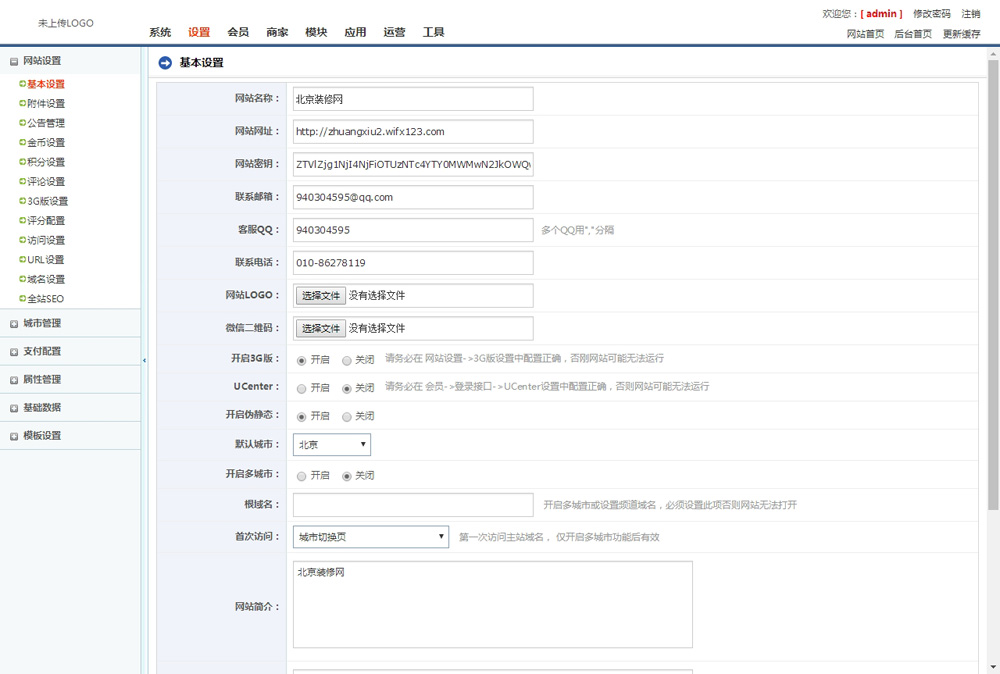
Task: Click the green icon beside 全站SEO
Action: 22,299
